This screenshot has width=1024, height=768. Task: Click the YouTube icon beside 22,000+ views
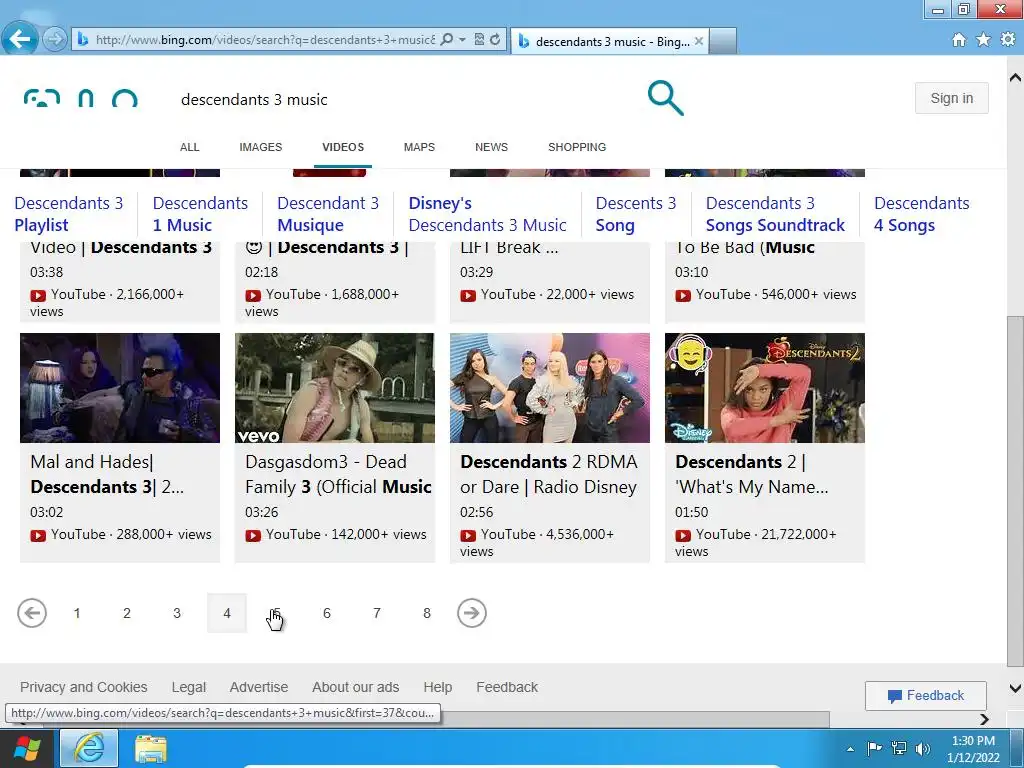[468, 295]
